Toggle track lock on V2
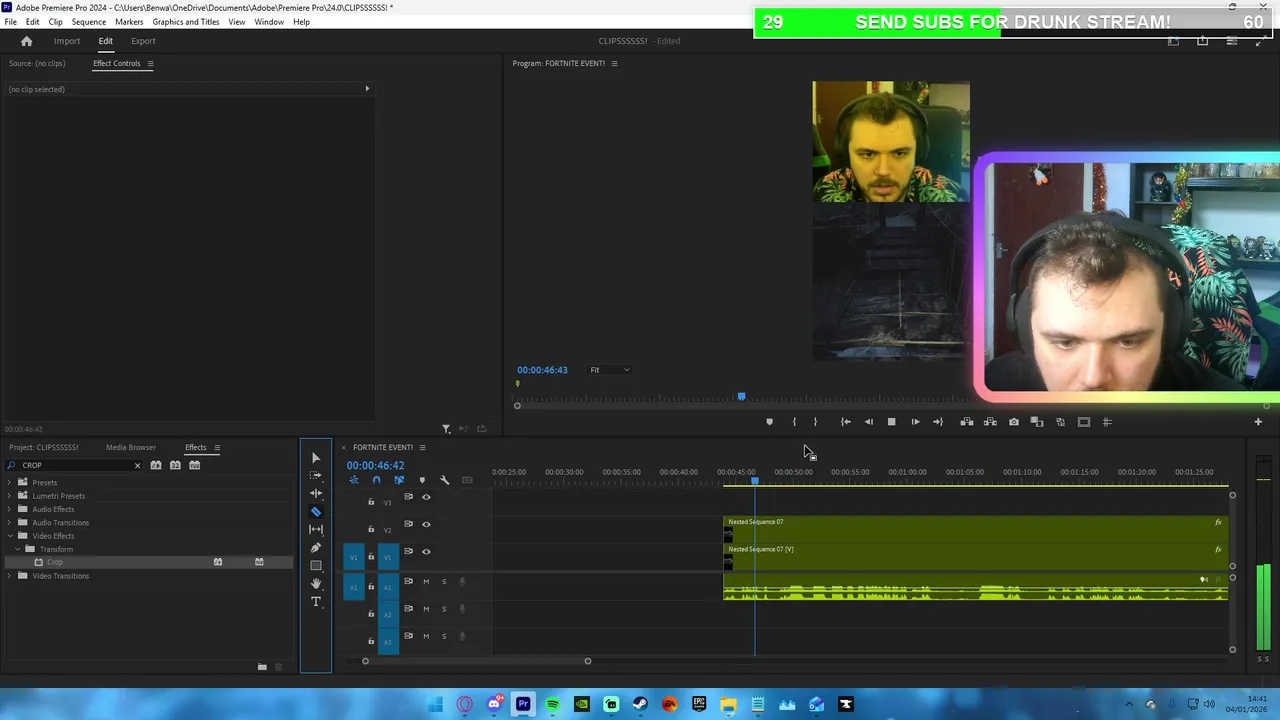 tap(371, 529)
